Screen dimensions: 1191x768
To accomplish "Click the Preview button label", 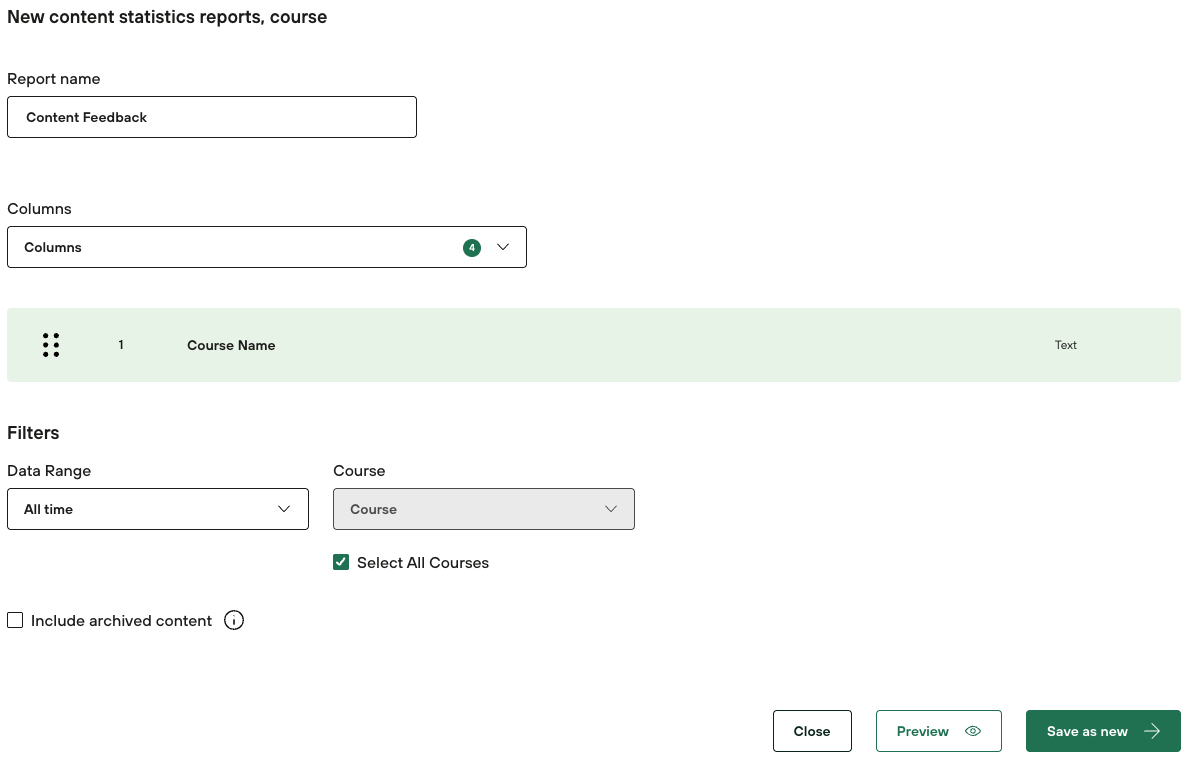I will 922,731.
